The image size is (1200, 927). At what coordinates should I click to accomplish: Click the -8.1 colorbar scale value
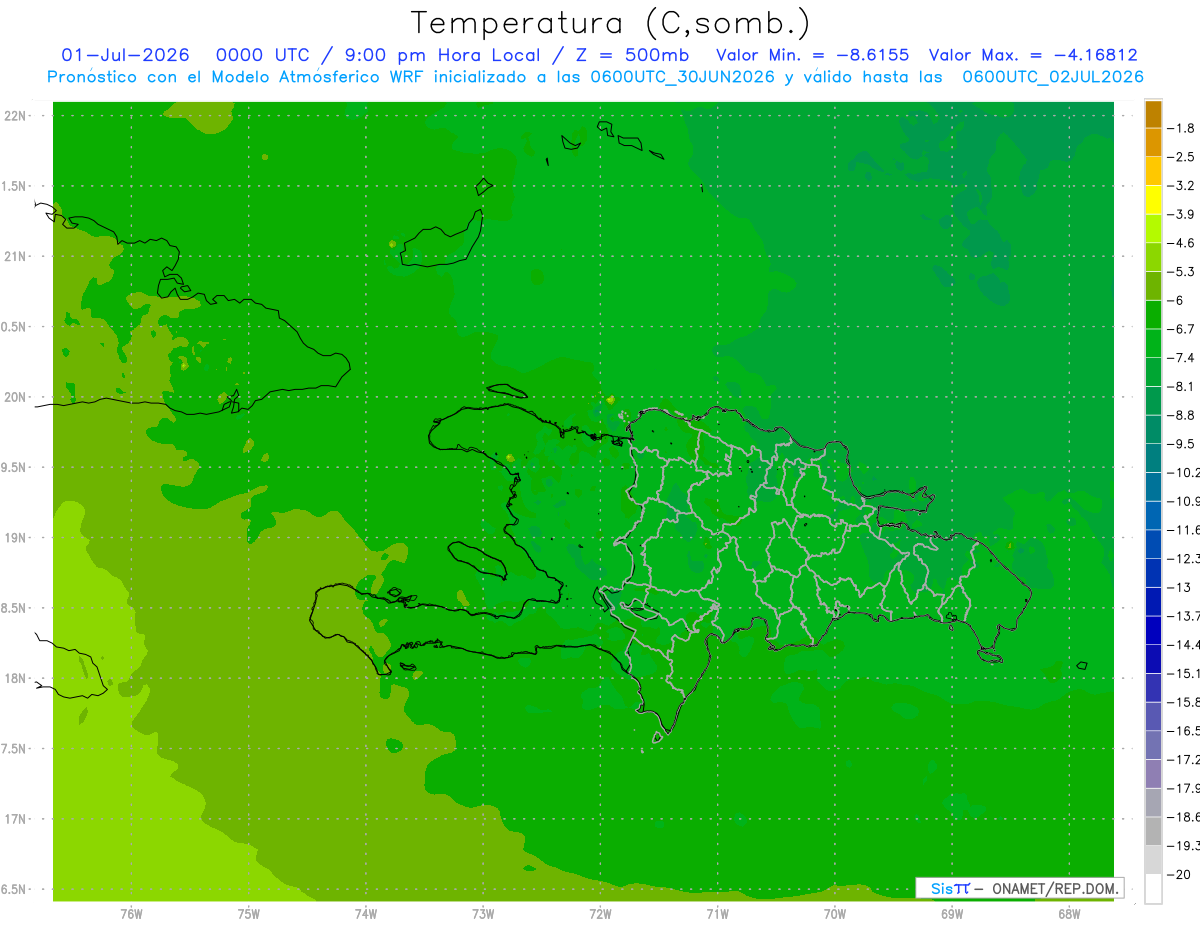pyautogui.click(x=1183, y=386)
